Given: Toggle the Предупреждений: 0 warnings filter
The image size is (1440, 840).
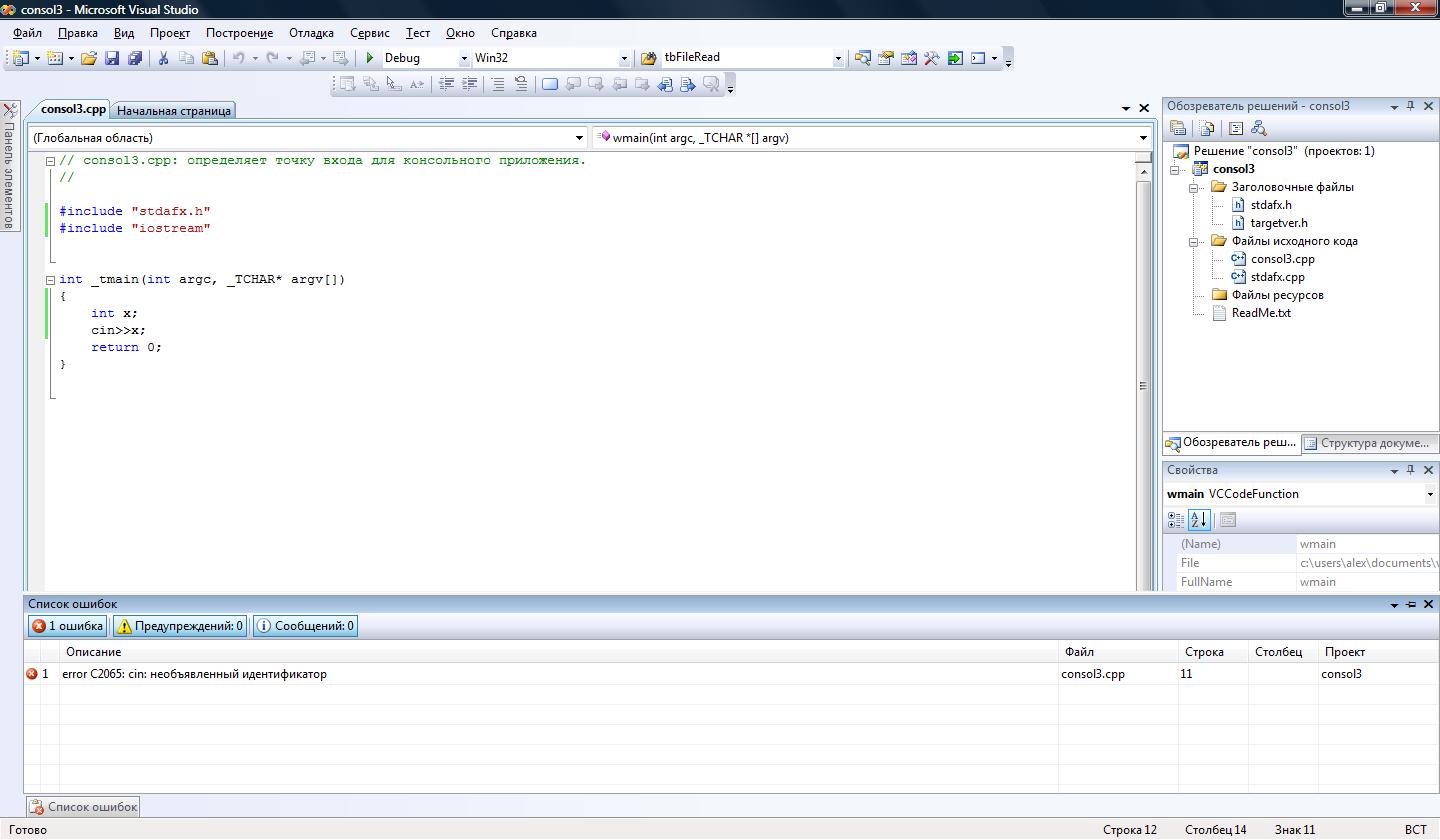Looking at the screenshot, I should [x=180, y=626].
